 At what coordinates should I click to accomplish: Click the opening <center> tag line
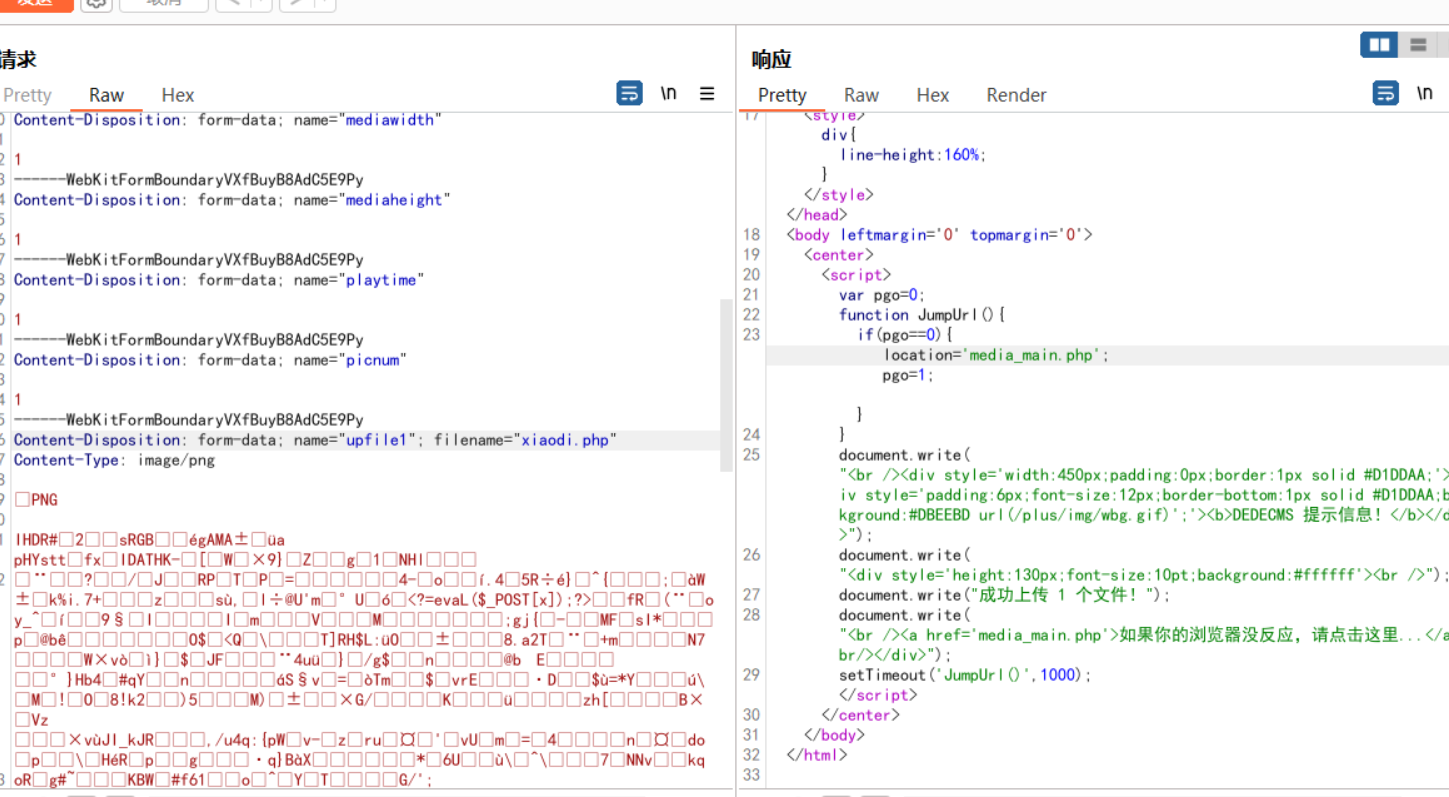click(x=838, y=255)
